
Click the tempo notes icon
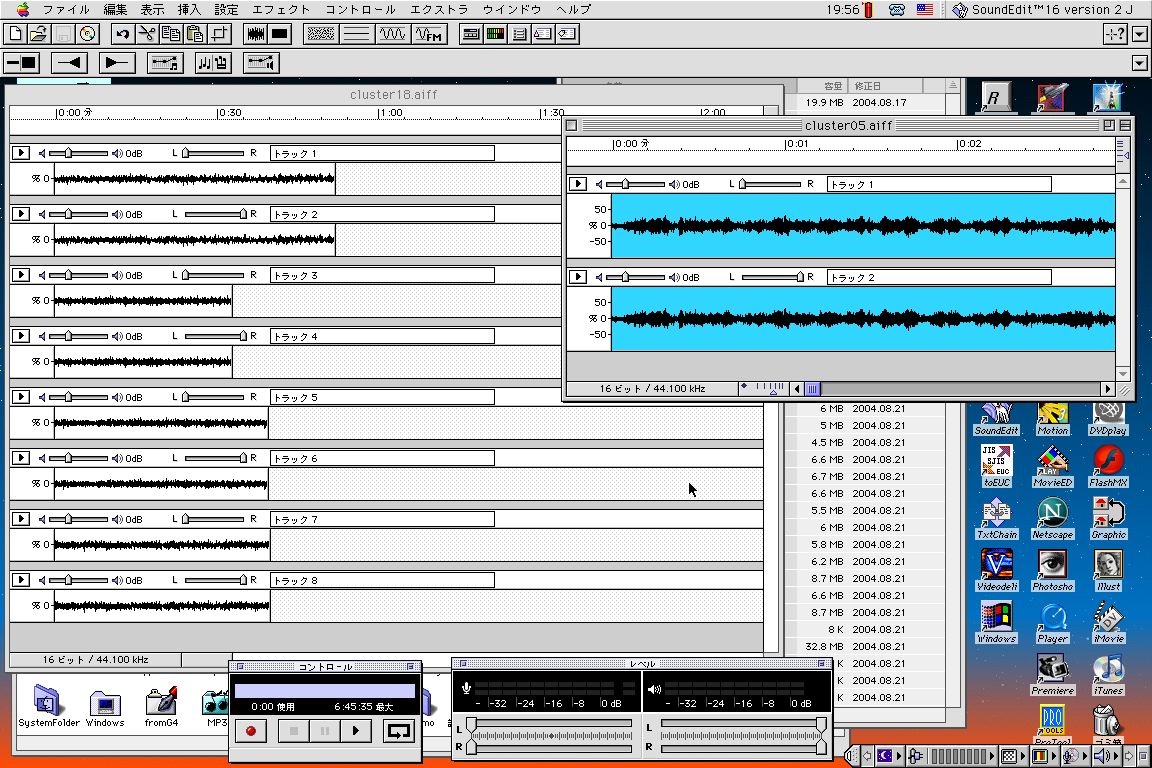(x=213, y=63)
